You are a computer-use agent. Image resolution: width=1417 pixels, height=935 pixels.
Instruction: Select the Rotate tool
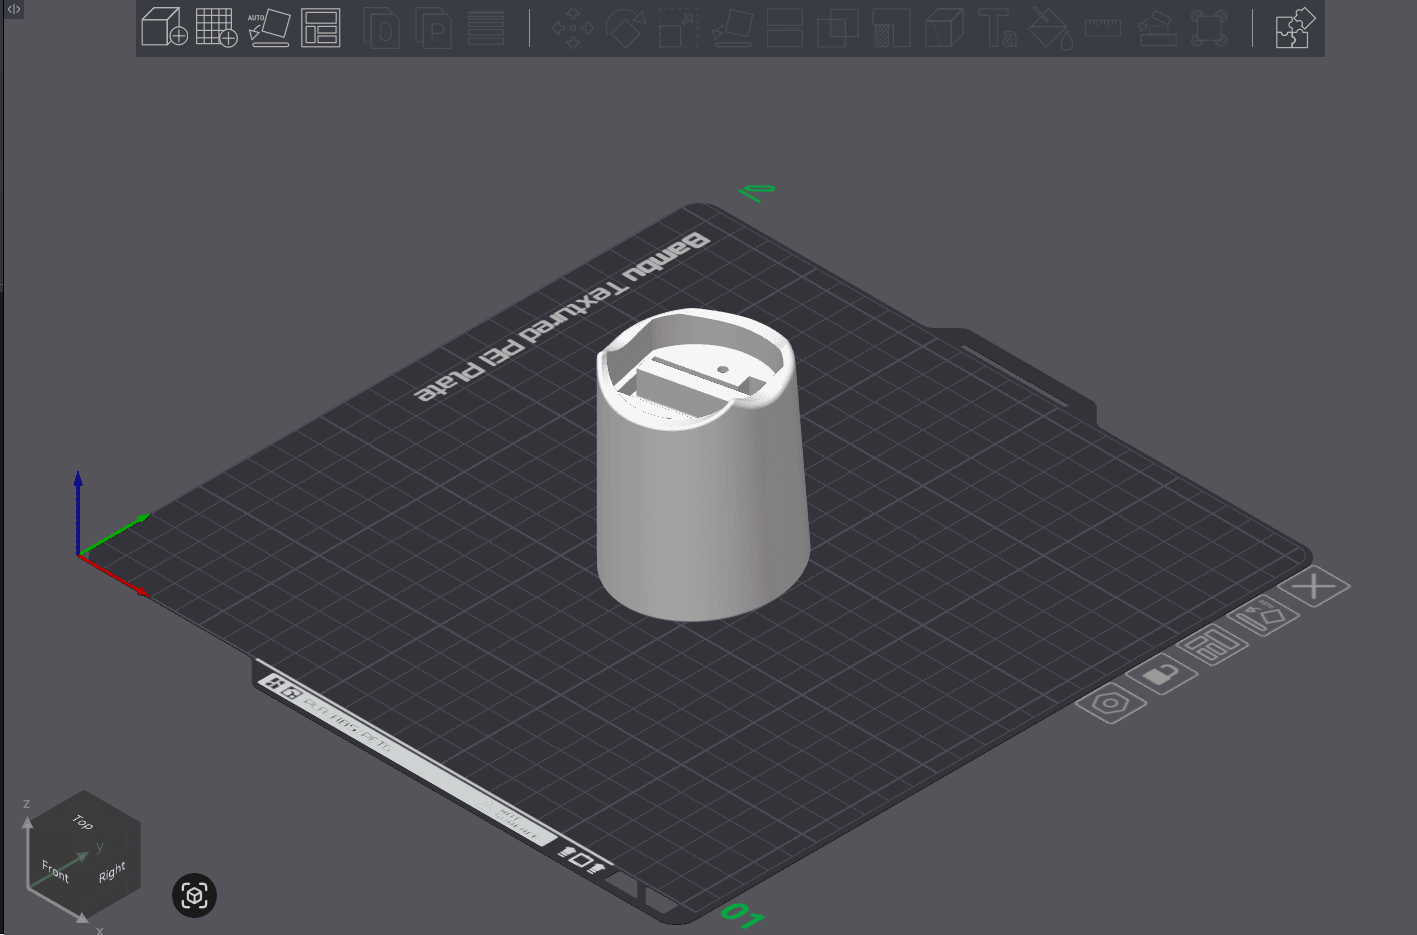(625, 29)
